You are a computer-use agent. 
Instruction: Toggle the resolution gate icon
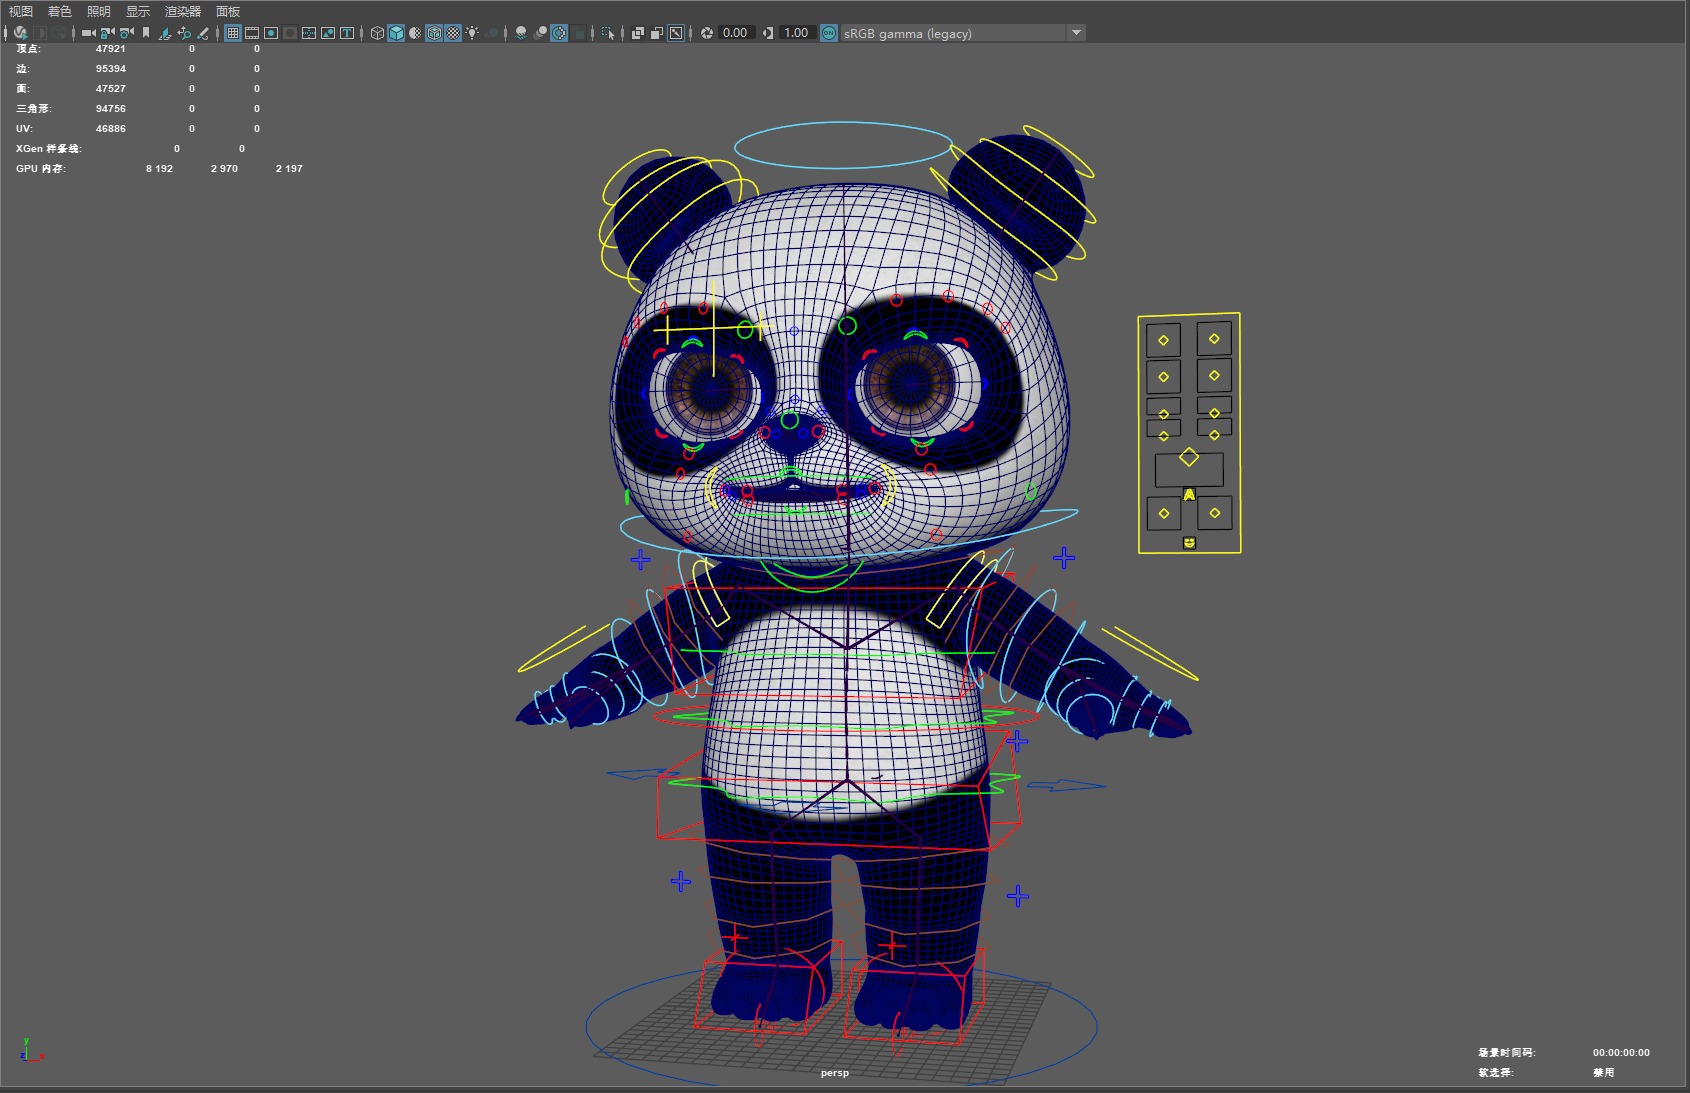tap(271, 33)
